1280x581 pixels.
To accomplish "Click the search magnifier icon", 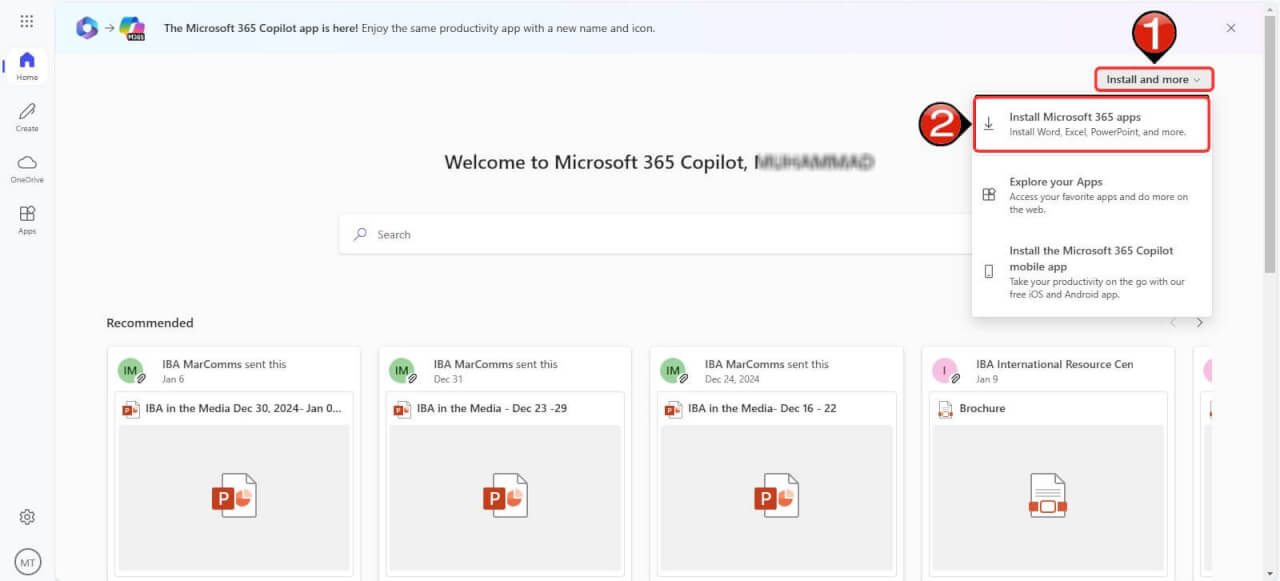I will tap(361, 234).
